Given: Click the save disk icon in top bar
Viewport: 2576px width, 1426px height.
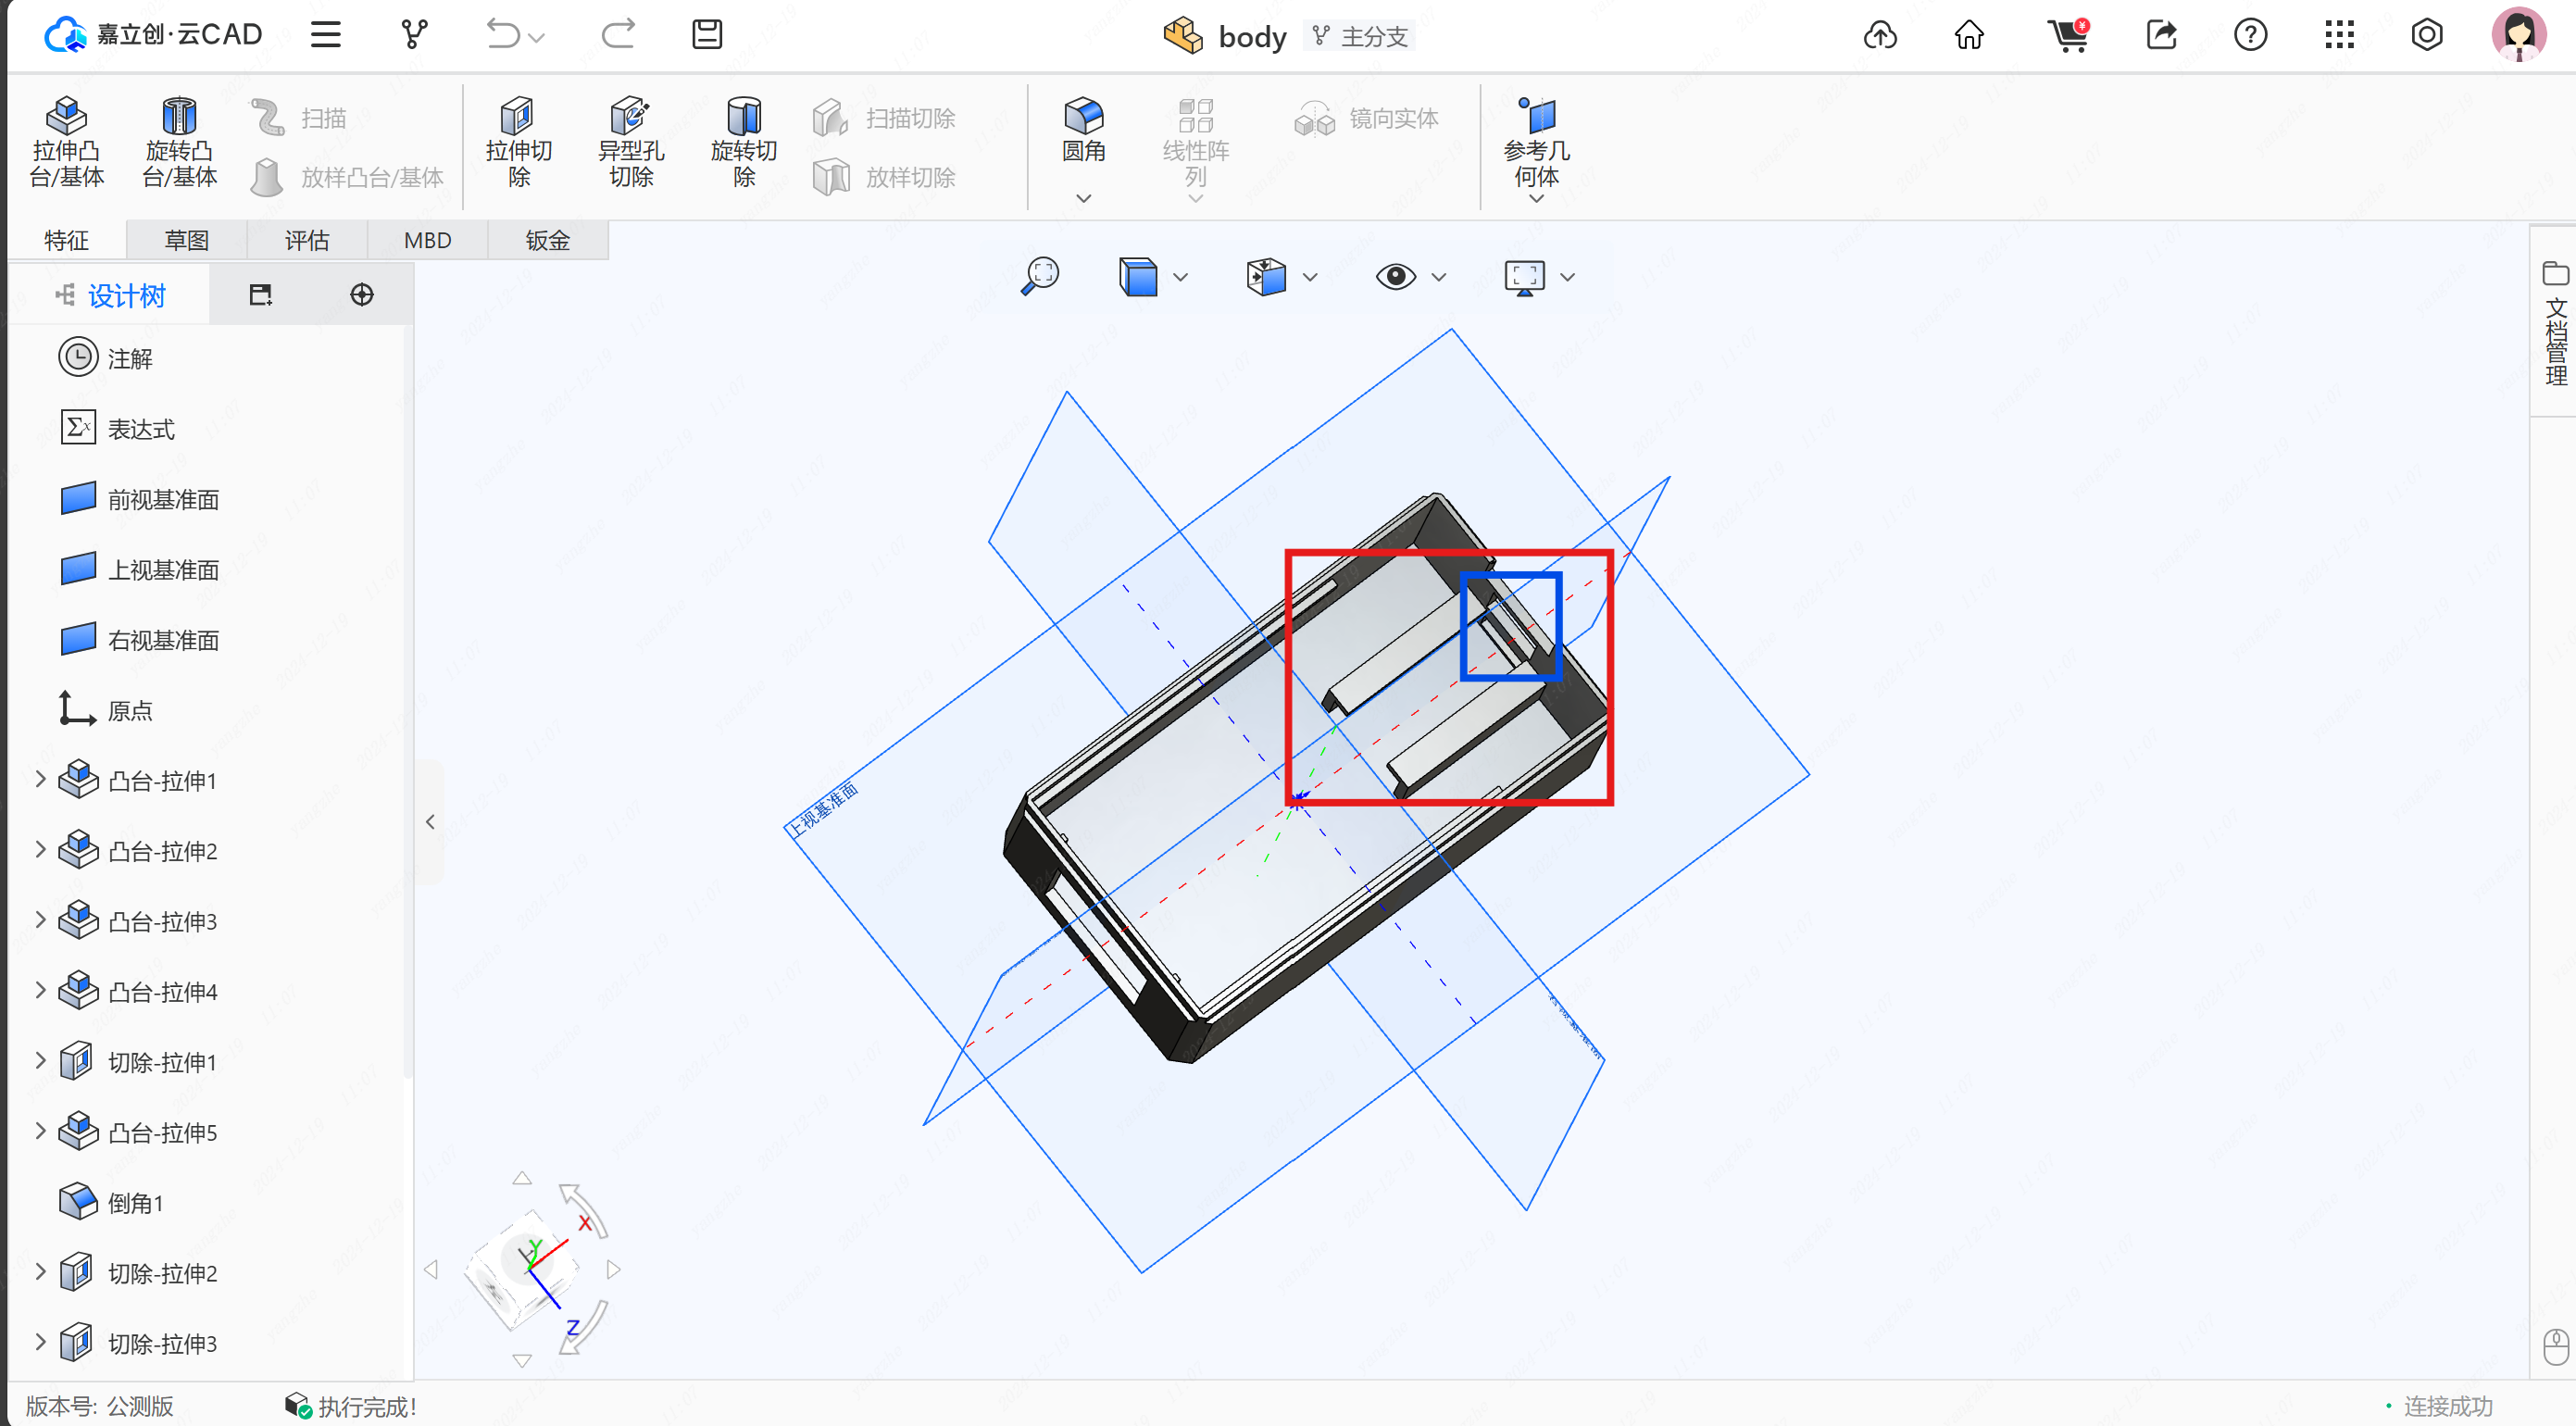Looking at the screenshot, I should point(707,35).
